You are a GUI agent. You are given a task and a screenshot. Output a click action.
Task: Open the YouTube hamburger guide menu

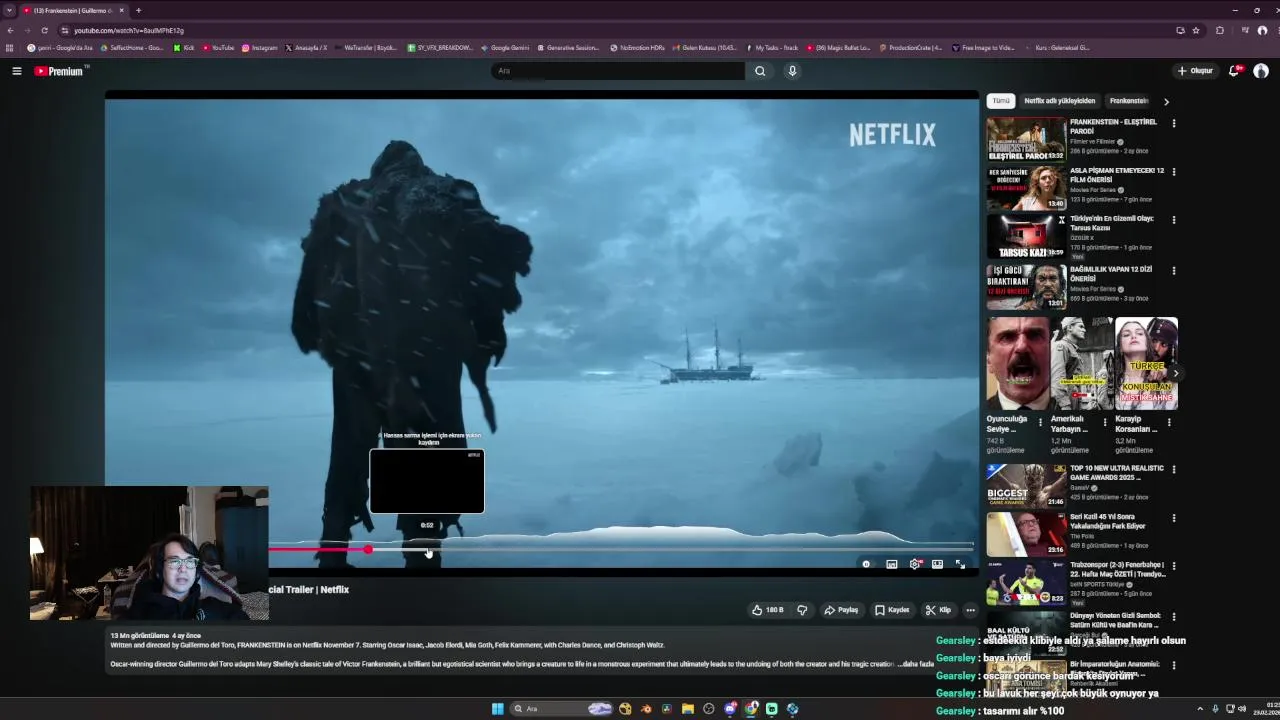click(x=16, y=71)
